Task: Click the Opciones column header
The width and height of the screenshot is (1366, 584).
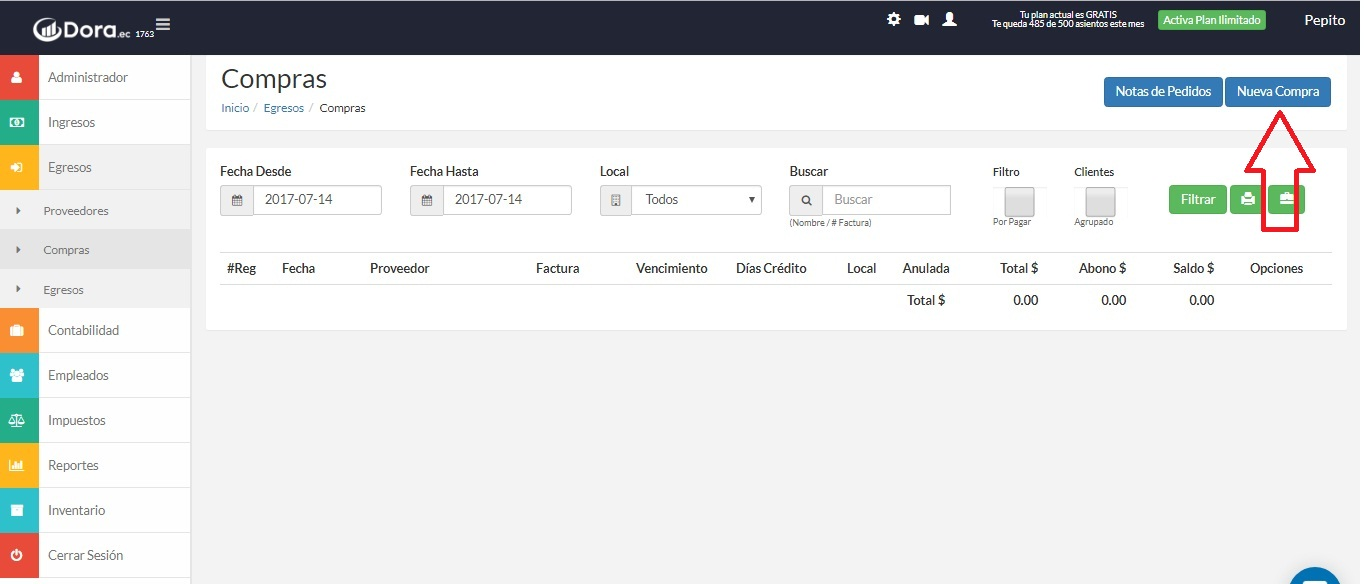Action: coord(1277,268)
